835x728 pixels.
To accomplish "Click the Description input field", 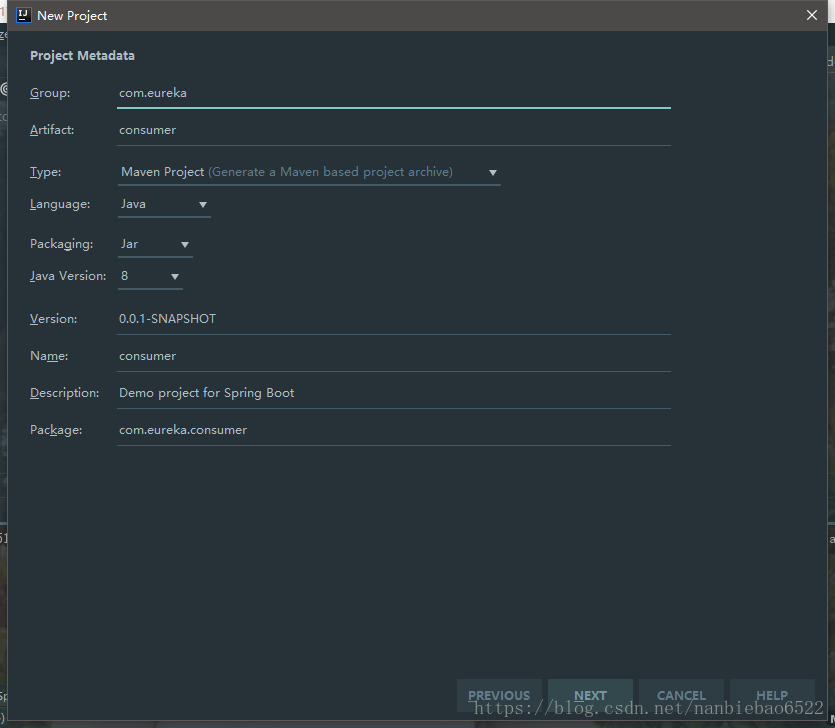I will point(393,393).
